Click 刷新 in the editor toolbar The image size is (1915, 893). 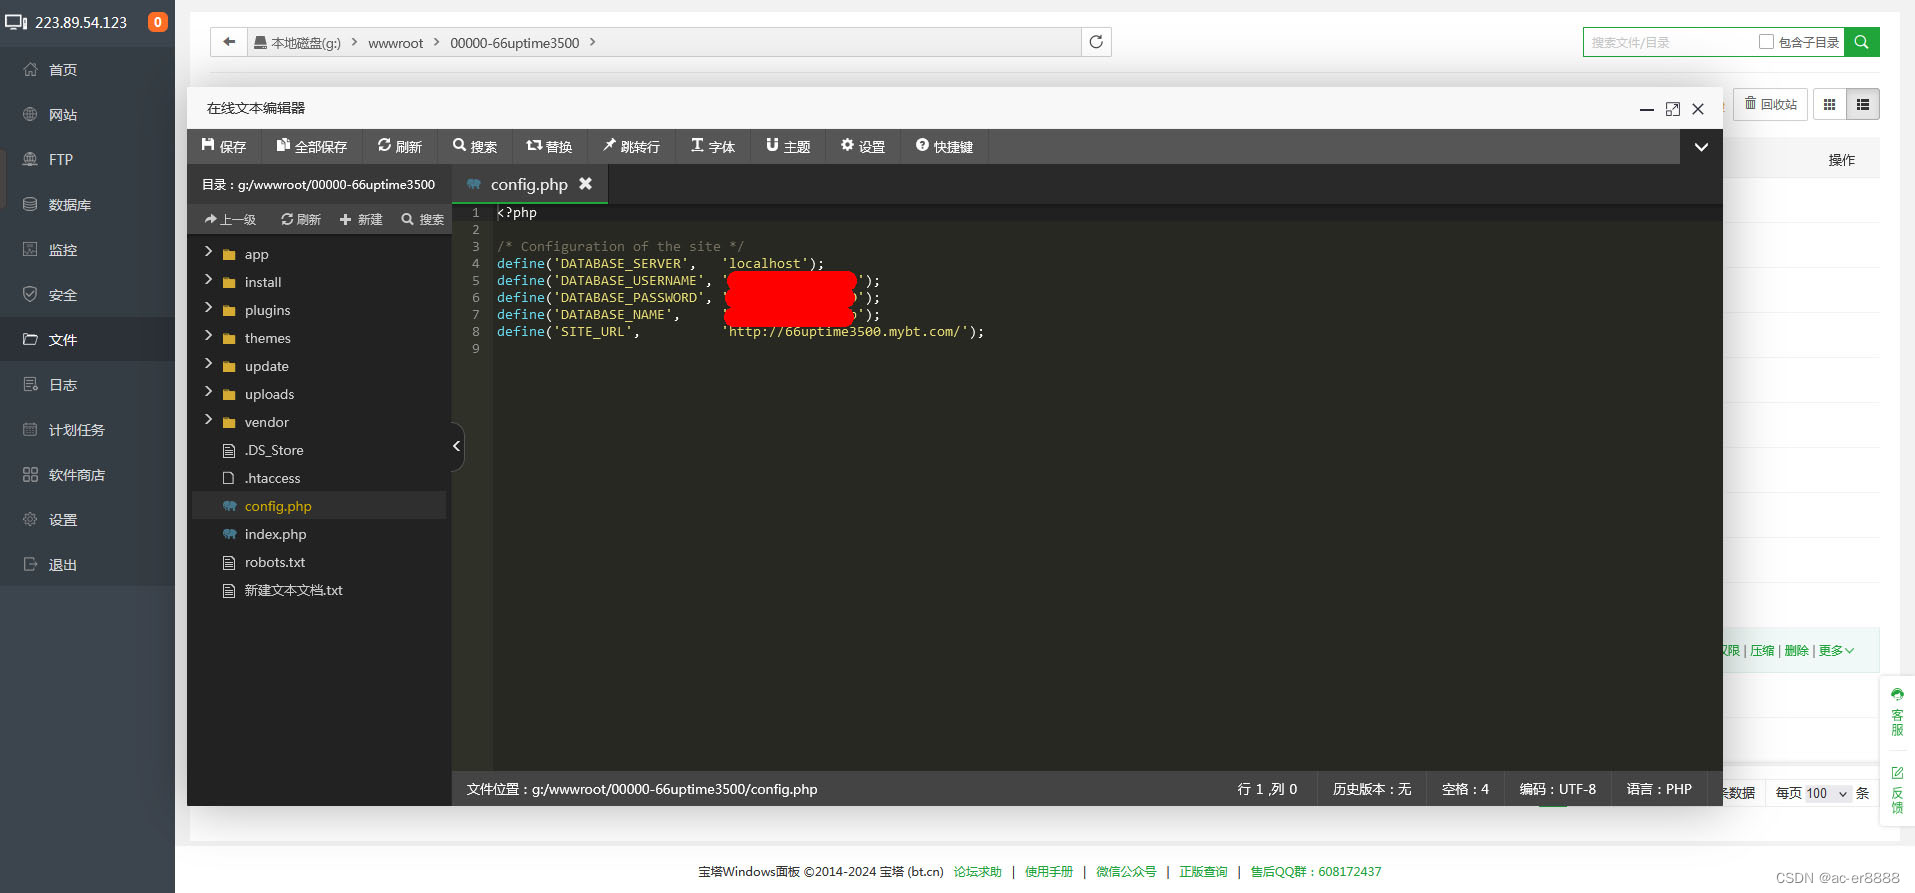click(400, 146)
